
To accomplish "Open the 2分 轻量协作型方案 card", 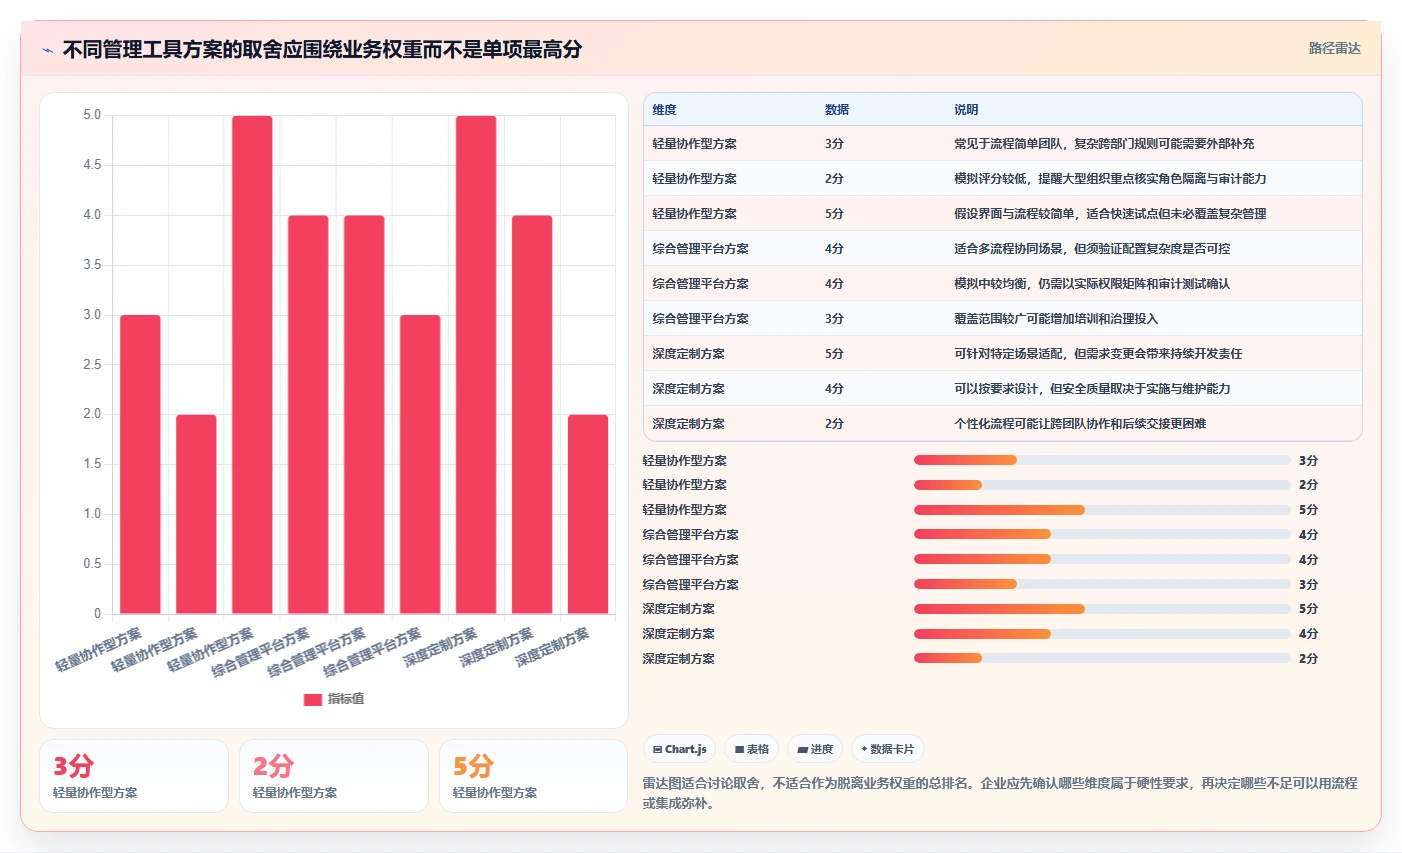I will coord(334,776).
